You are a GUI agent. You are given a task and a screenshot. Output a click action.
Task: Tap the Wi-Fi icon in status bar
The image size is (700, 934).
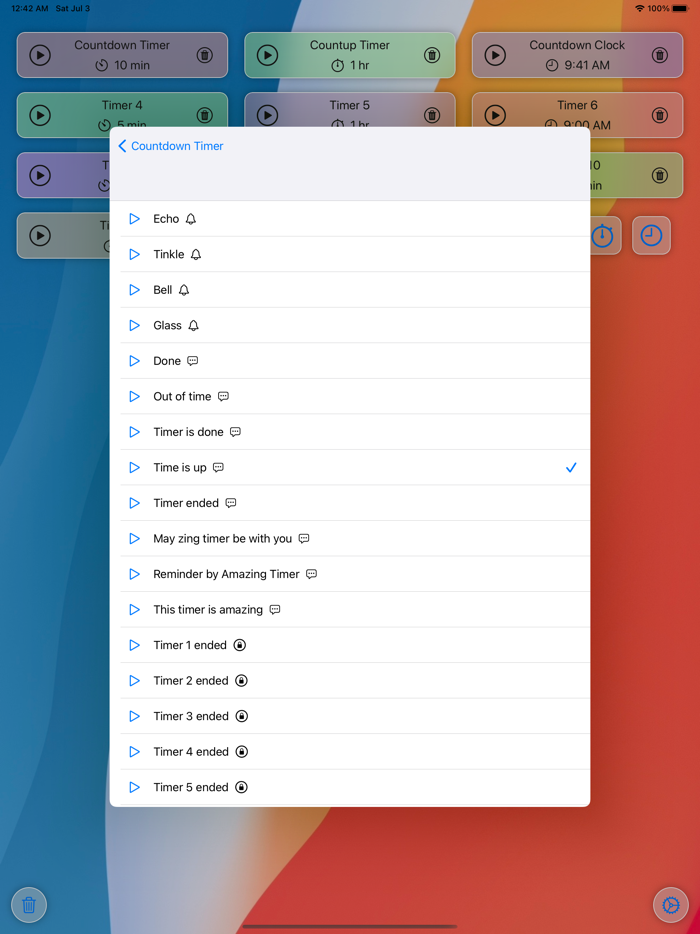640,8
